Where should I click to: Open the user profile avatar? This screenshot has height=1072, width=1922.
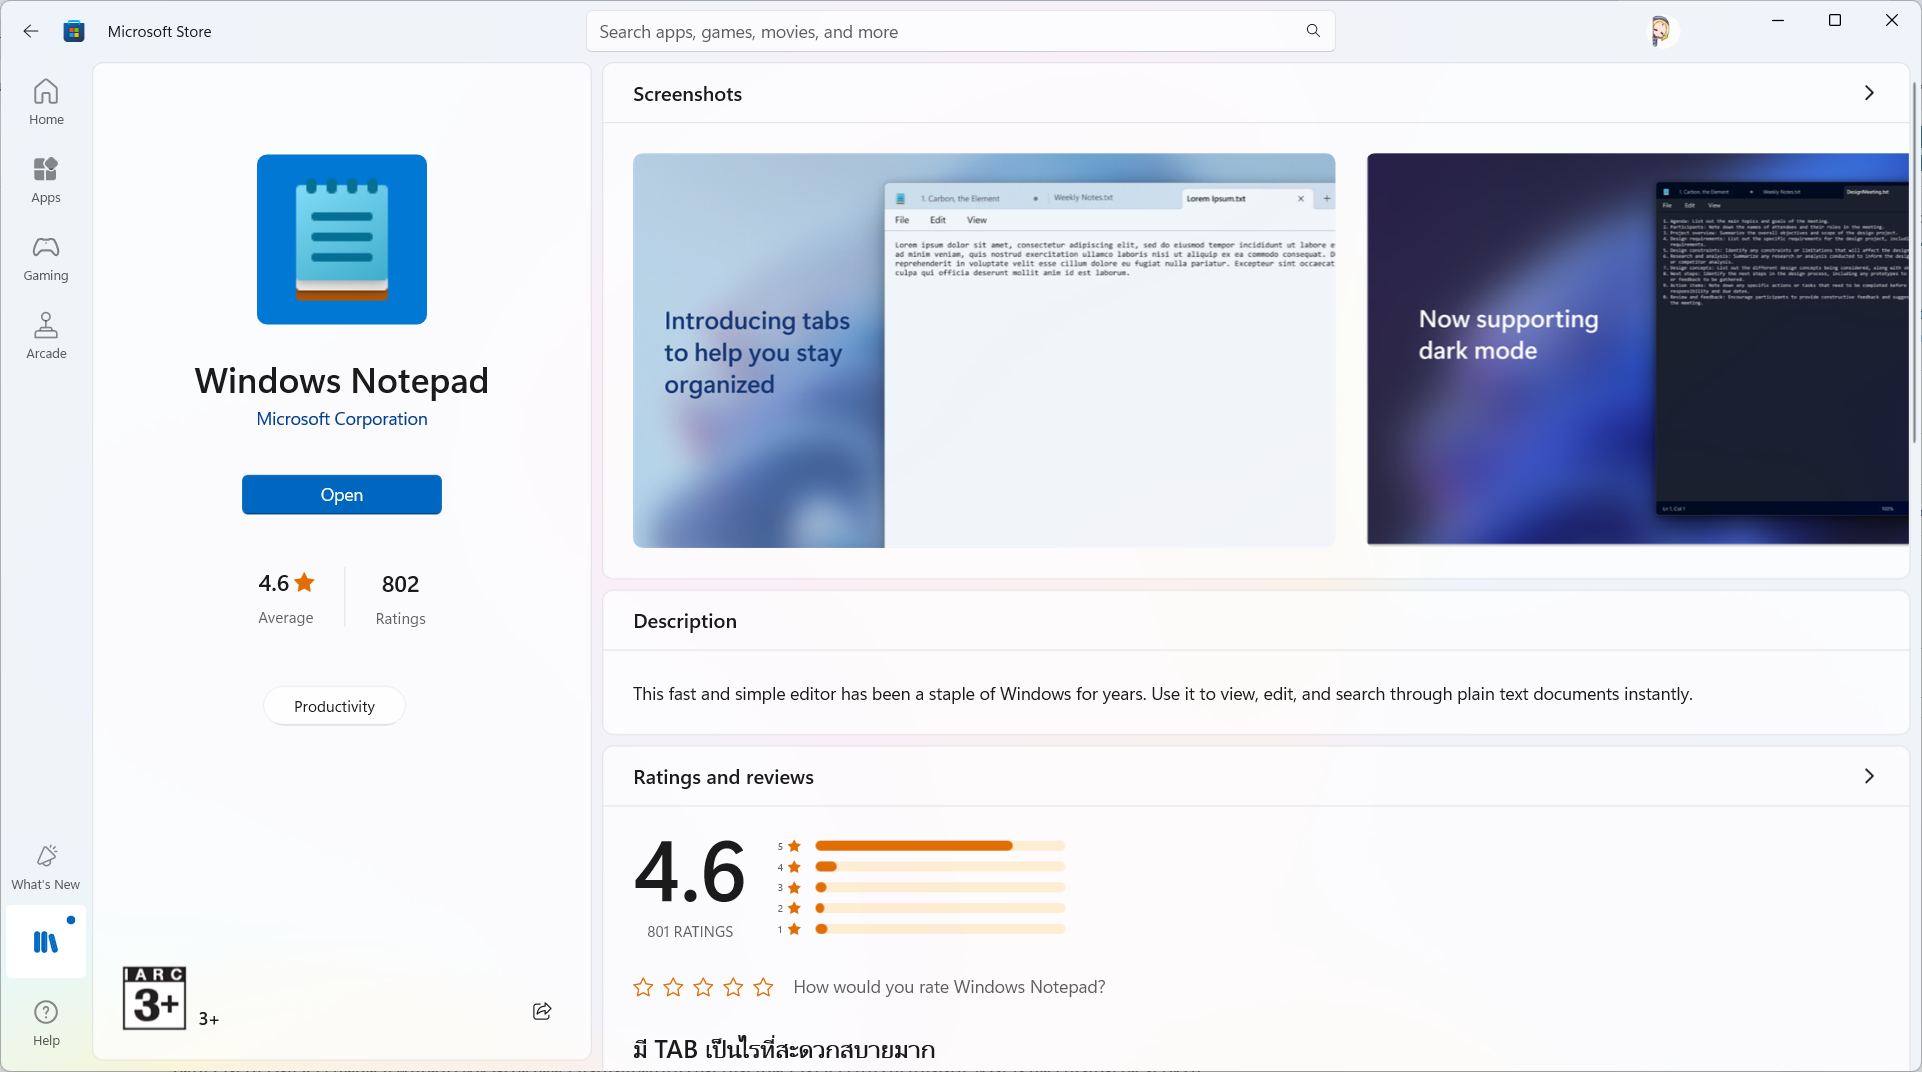1660,31
